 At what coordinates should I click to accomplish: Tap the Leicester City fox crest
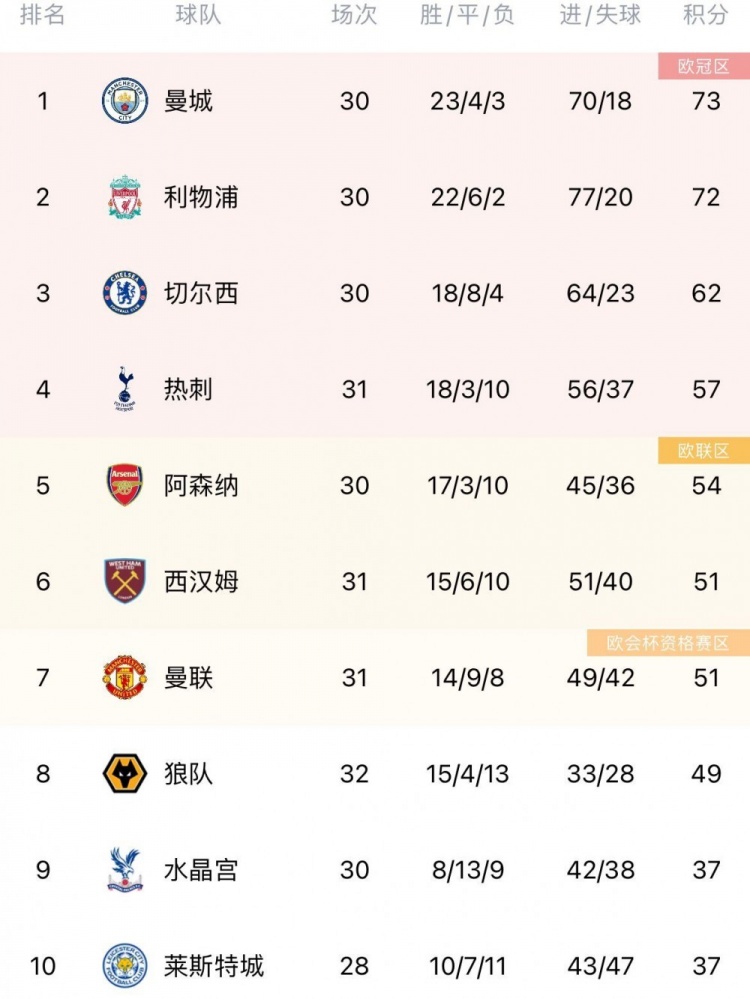coord(125,965)
